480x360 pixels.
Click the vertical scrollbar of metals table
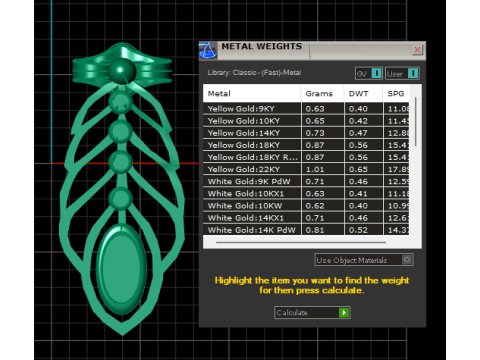415,122
